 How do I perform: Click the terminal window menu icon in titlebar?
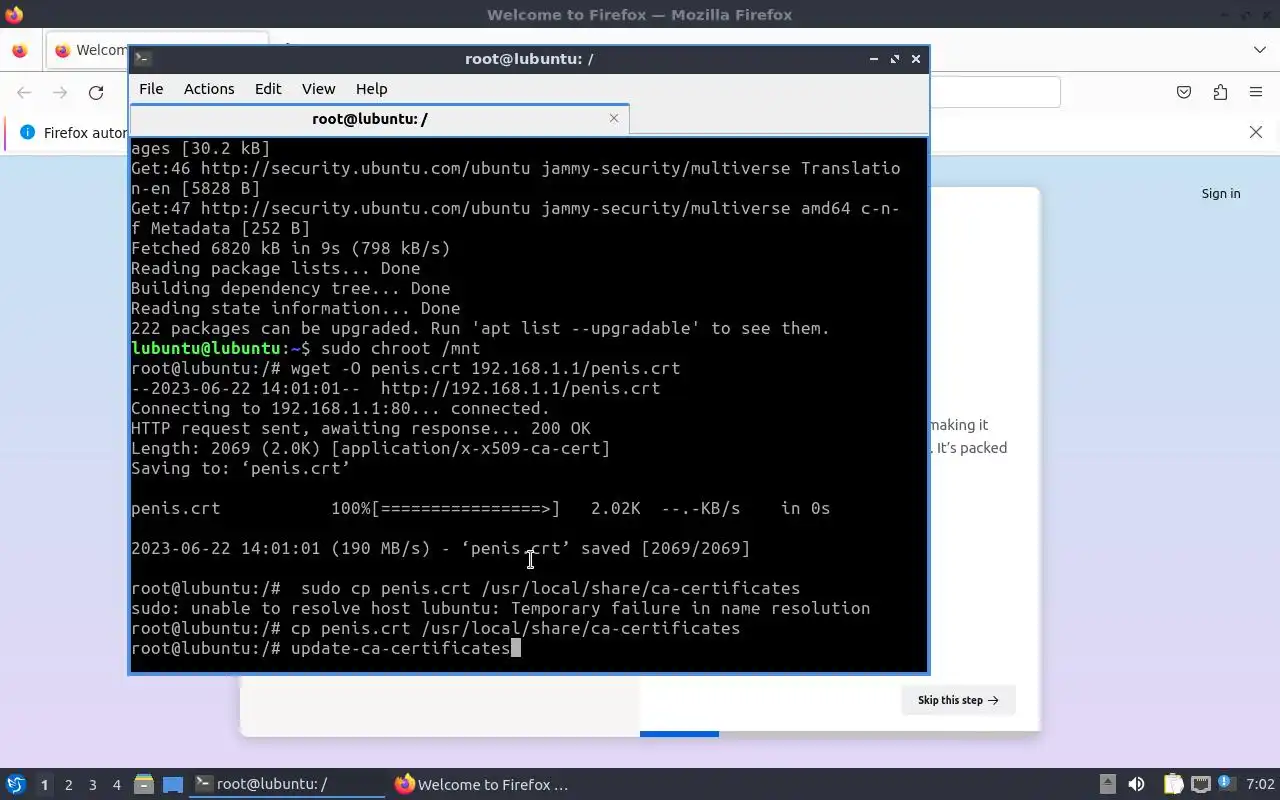[x=143, y=59]
